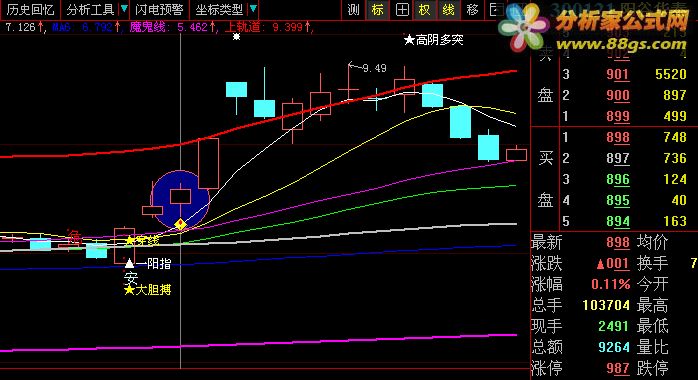Click the 坐标类型 button label
The height and width of the screenshot is (380, 698).
point(219,9)
